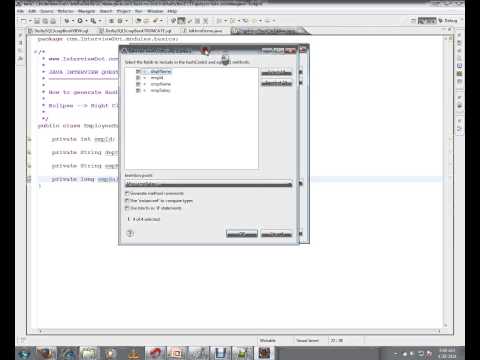Open the Refactor menu
This screenshot has height=360, width=480.
click(x=65, y=11)
